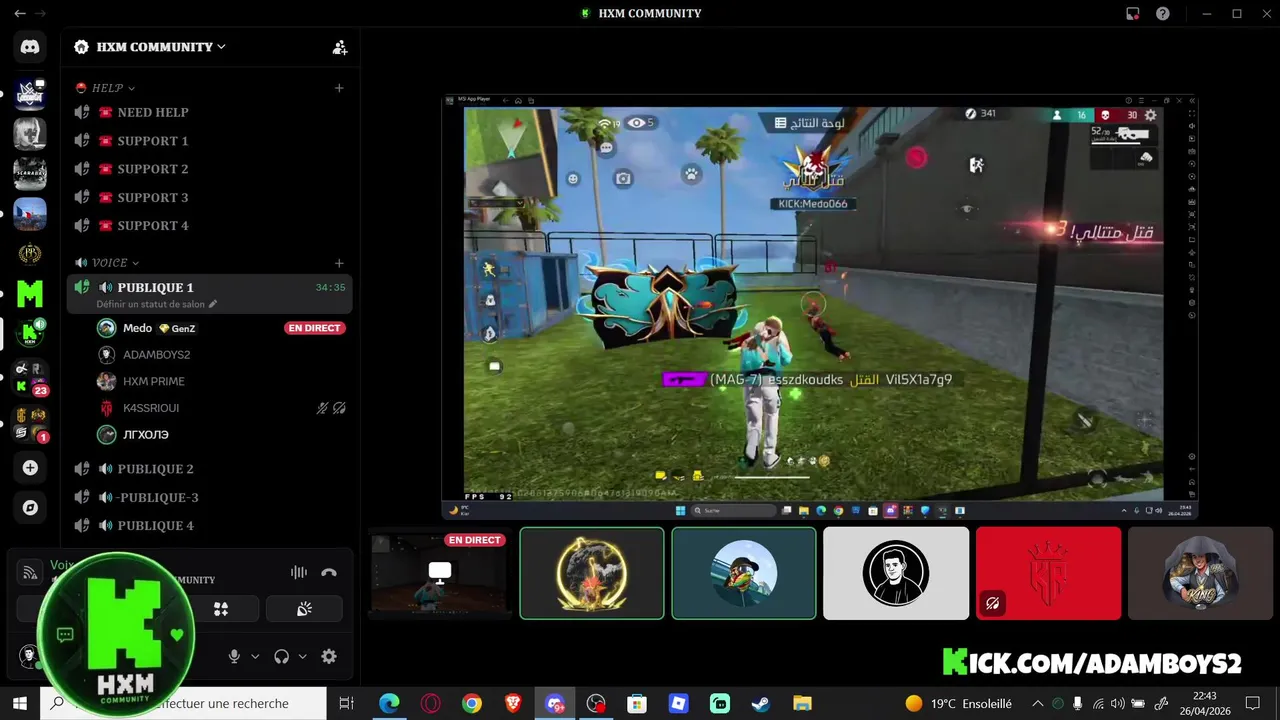Select the teal cap avatar participant tile
Image resolution: width=1280 pixels, height=720 pixels.
pos(744,574)
